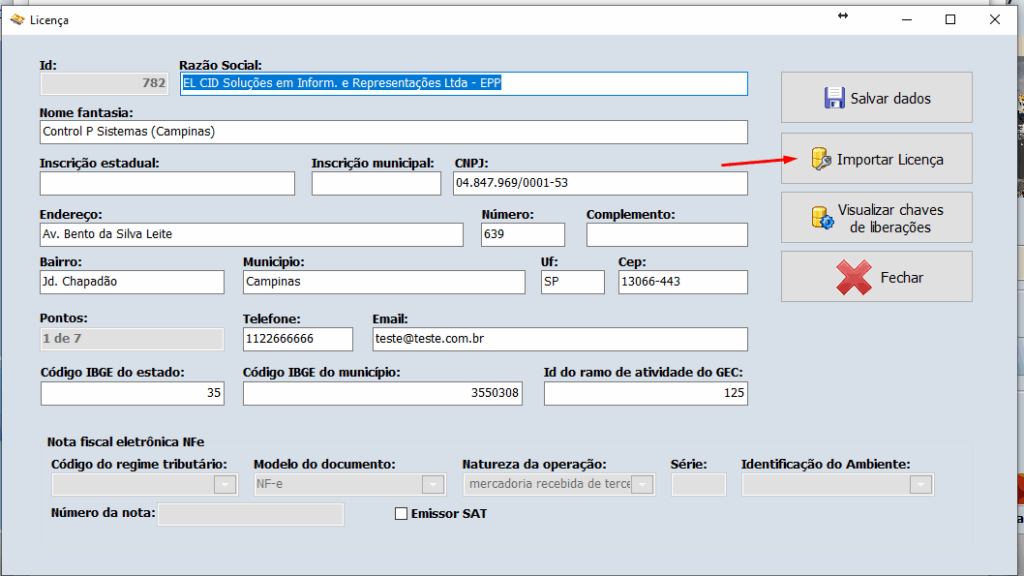
Task: Click the floppy disk icon on Salvar dados
Action: click(x=836, y=96)
